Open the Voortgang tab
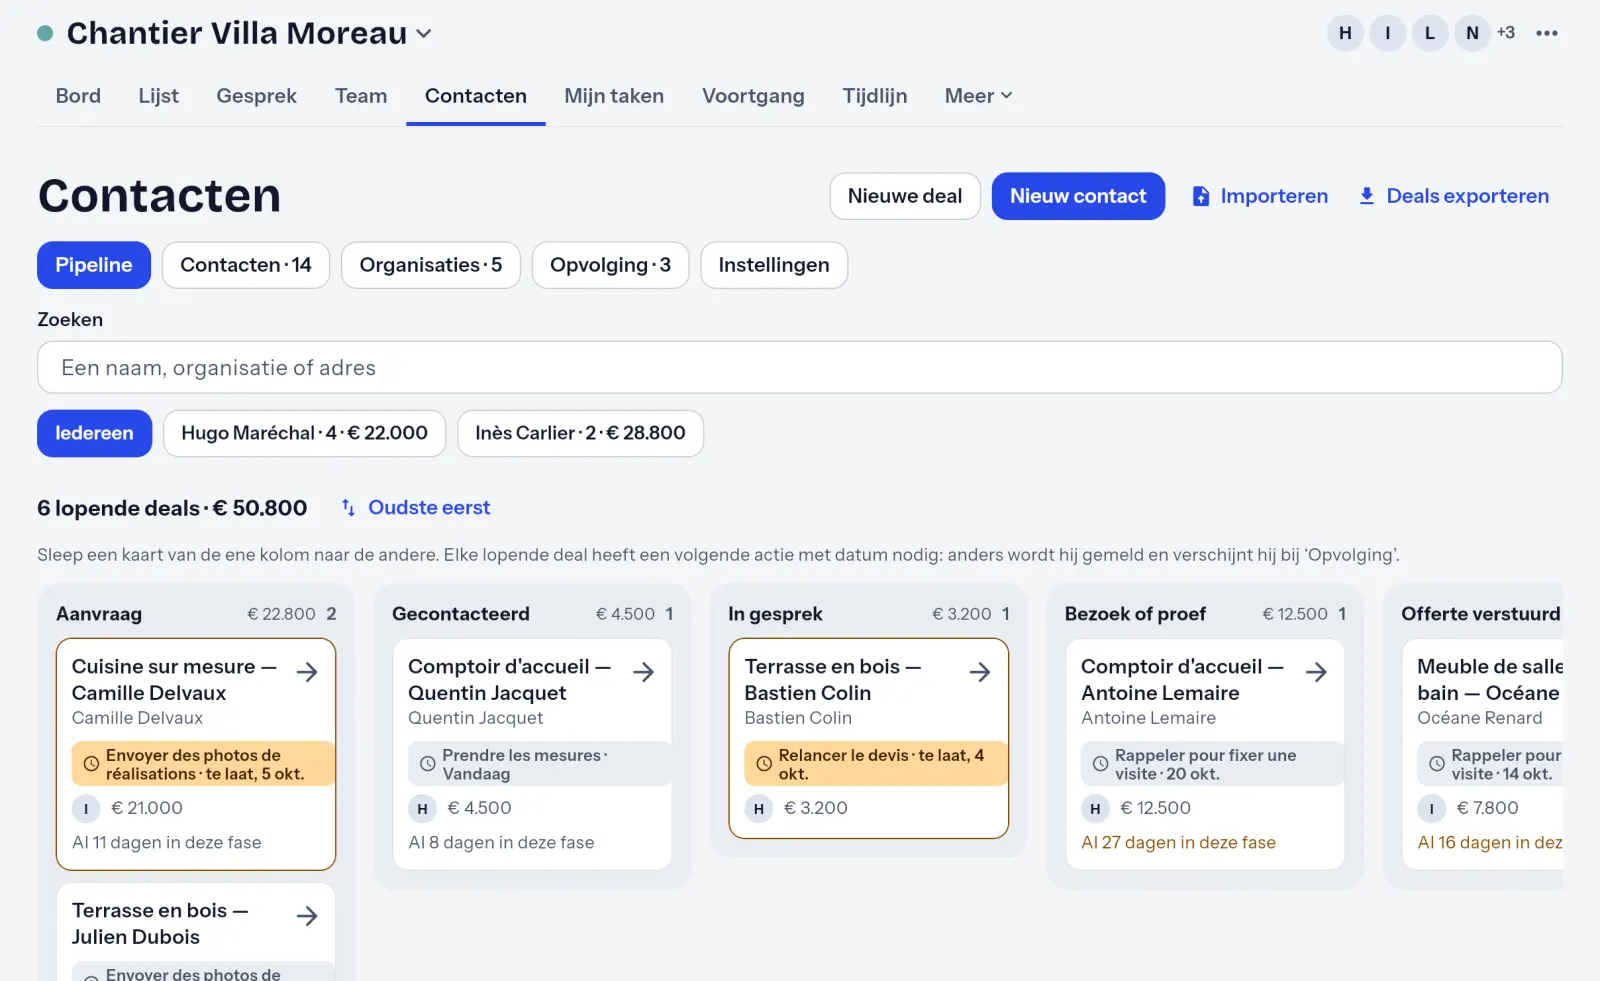Image resolution: width=1600 pixels, height=981 pixels. [753, 96]
